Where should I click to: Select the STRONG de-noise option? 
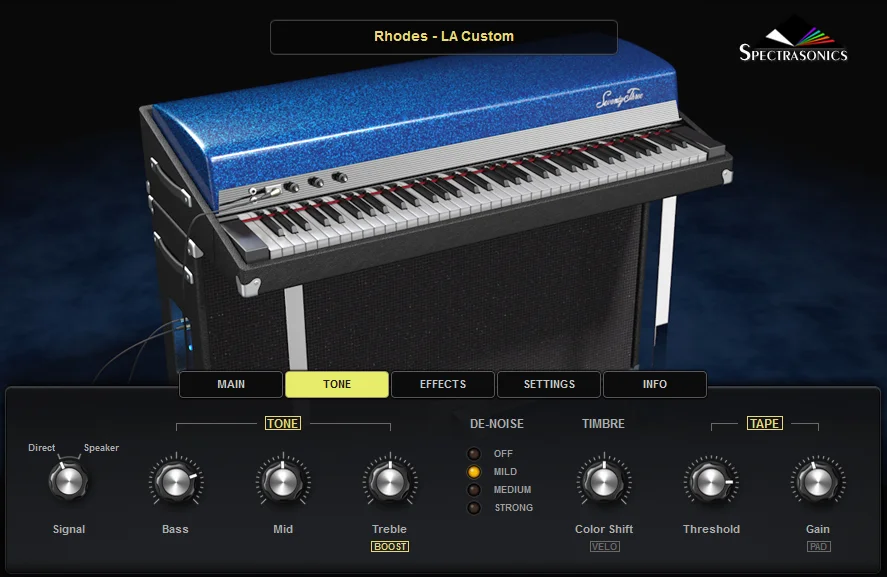point(474,508)
